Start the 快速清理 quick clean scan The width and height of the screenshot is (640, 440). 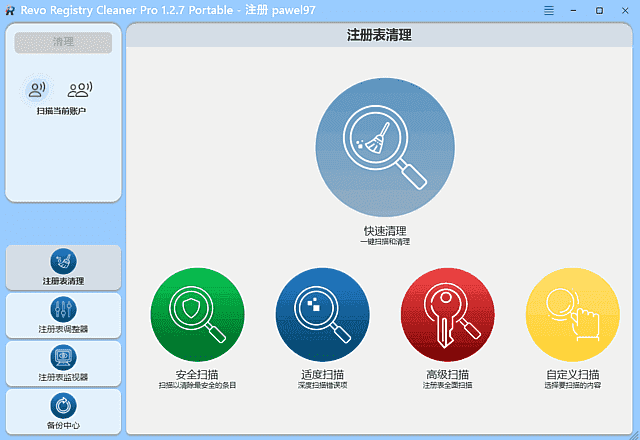tap(385, 147)
